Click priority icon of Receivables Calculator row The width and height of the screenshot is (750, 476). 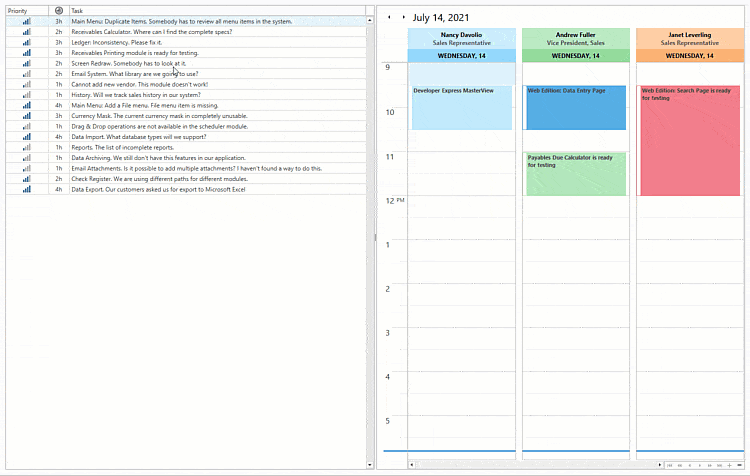coord(27,32)
